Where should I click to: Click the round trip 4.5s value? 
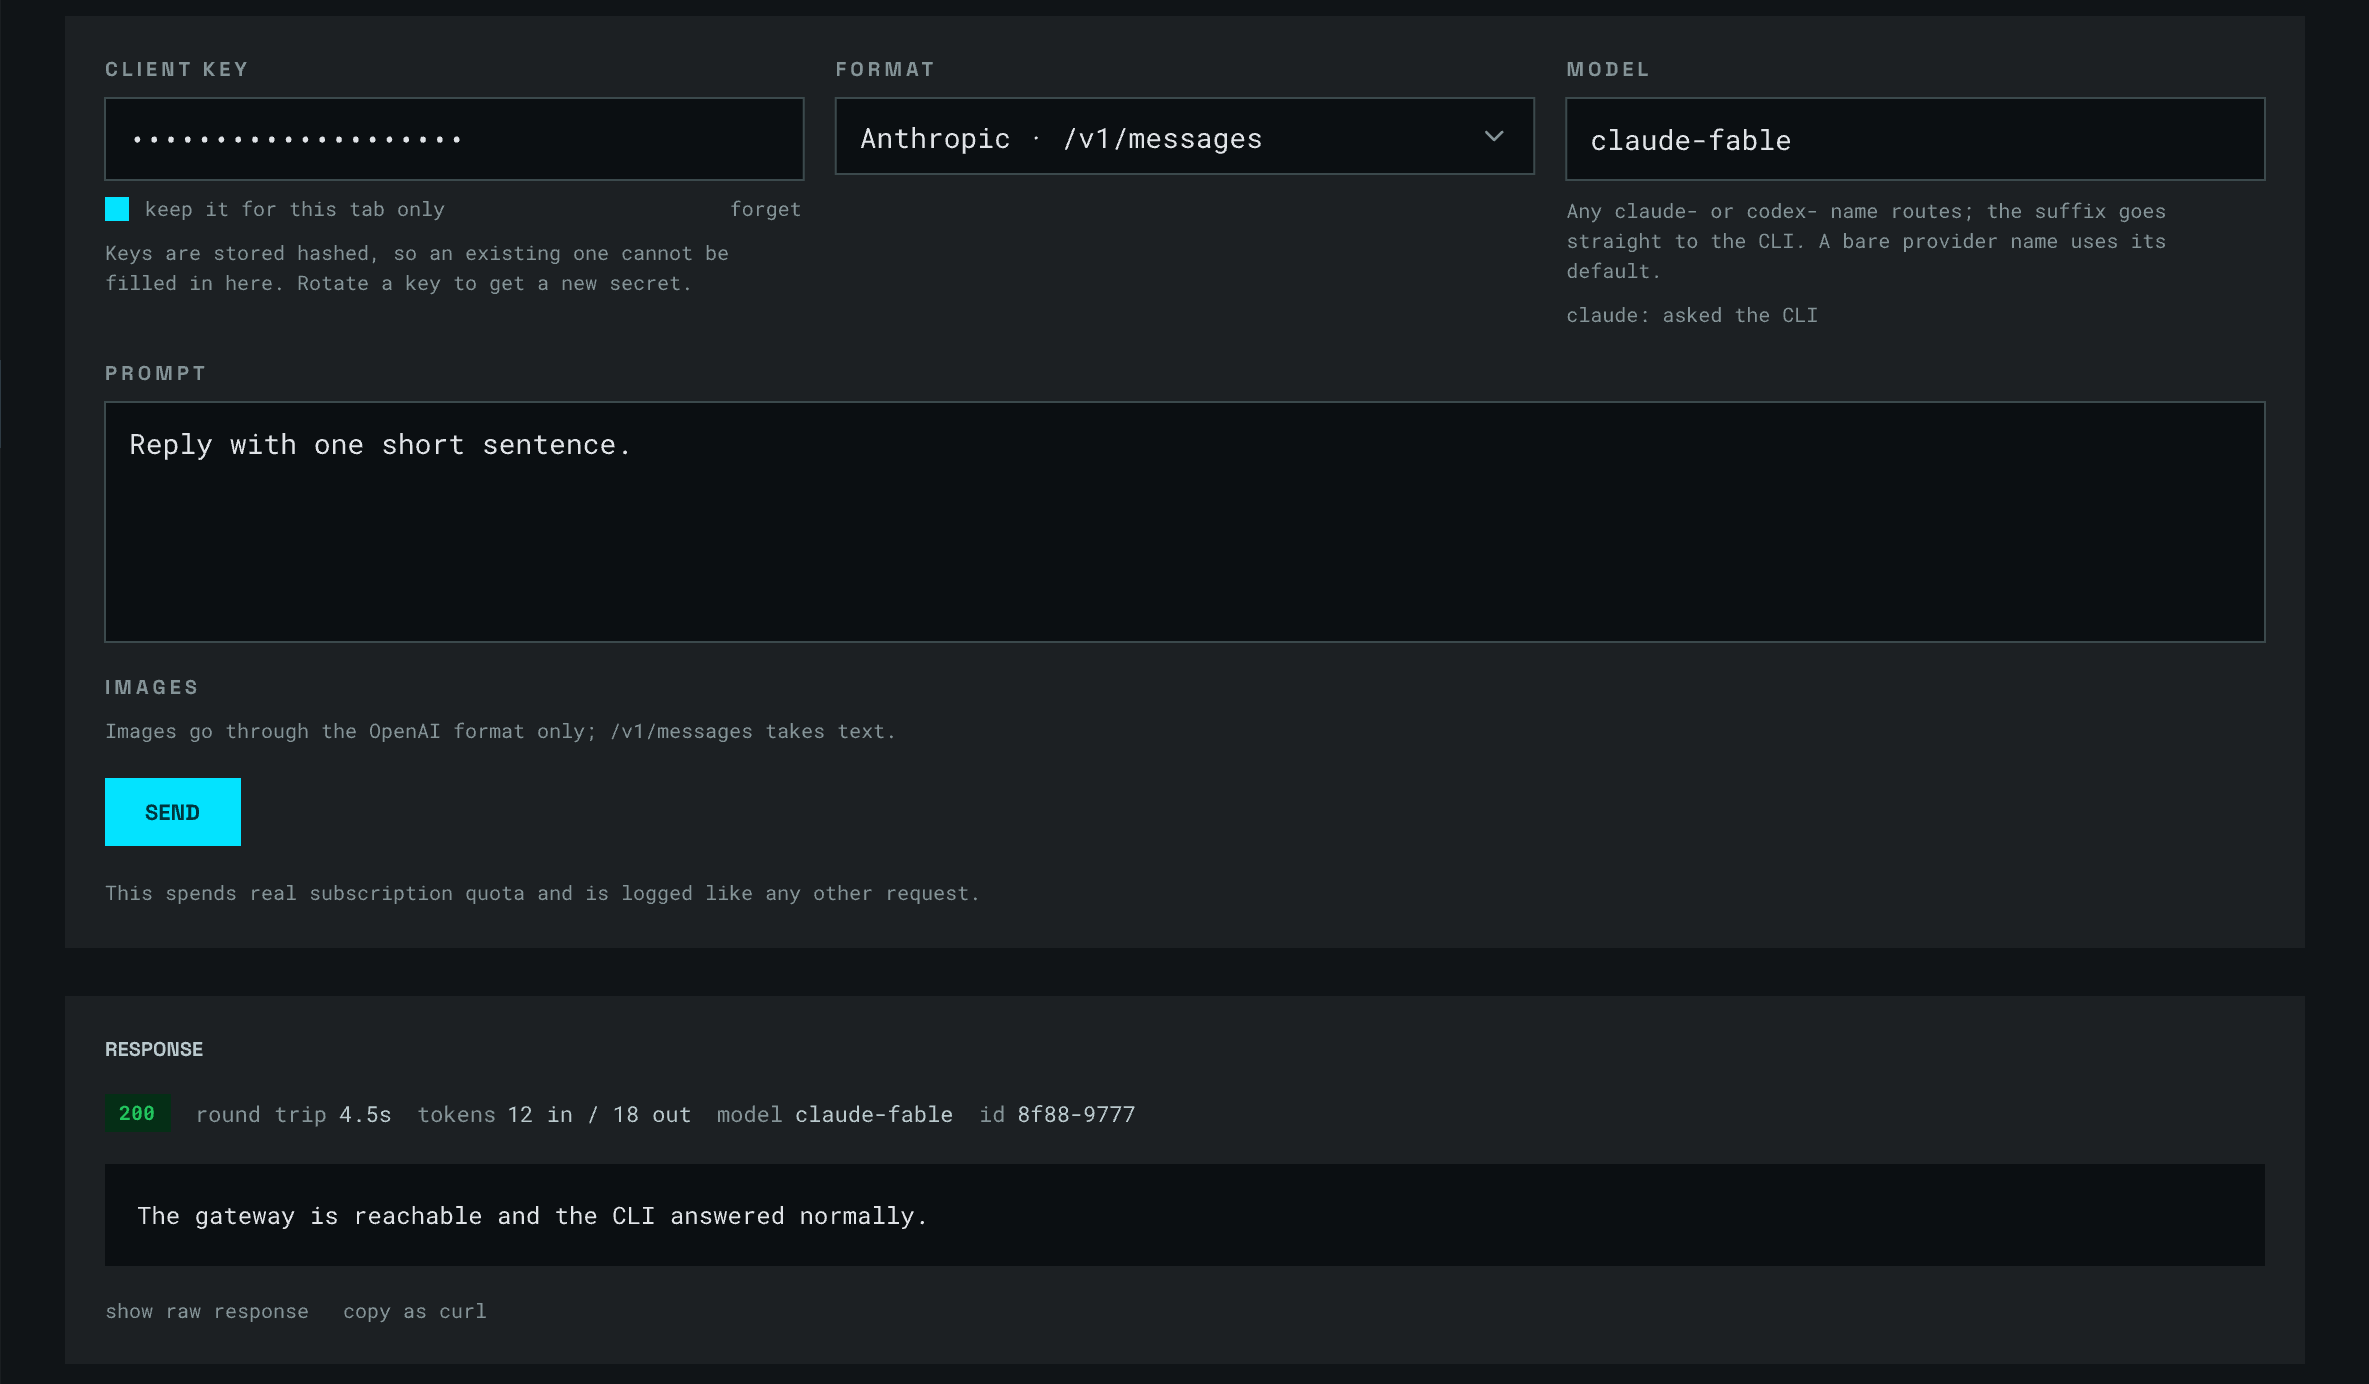click(365, 1114)
